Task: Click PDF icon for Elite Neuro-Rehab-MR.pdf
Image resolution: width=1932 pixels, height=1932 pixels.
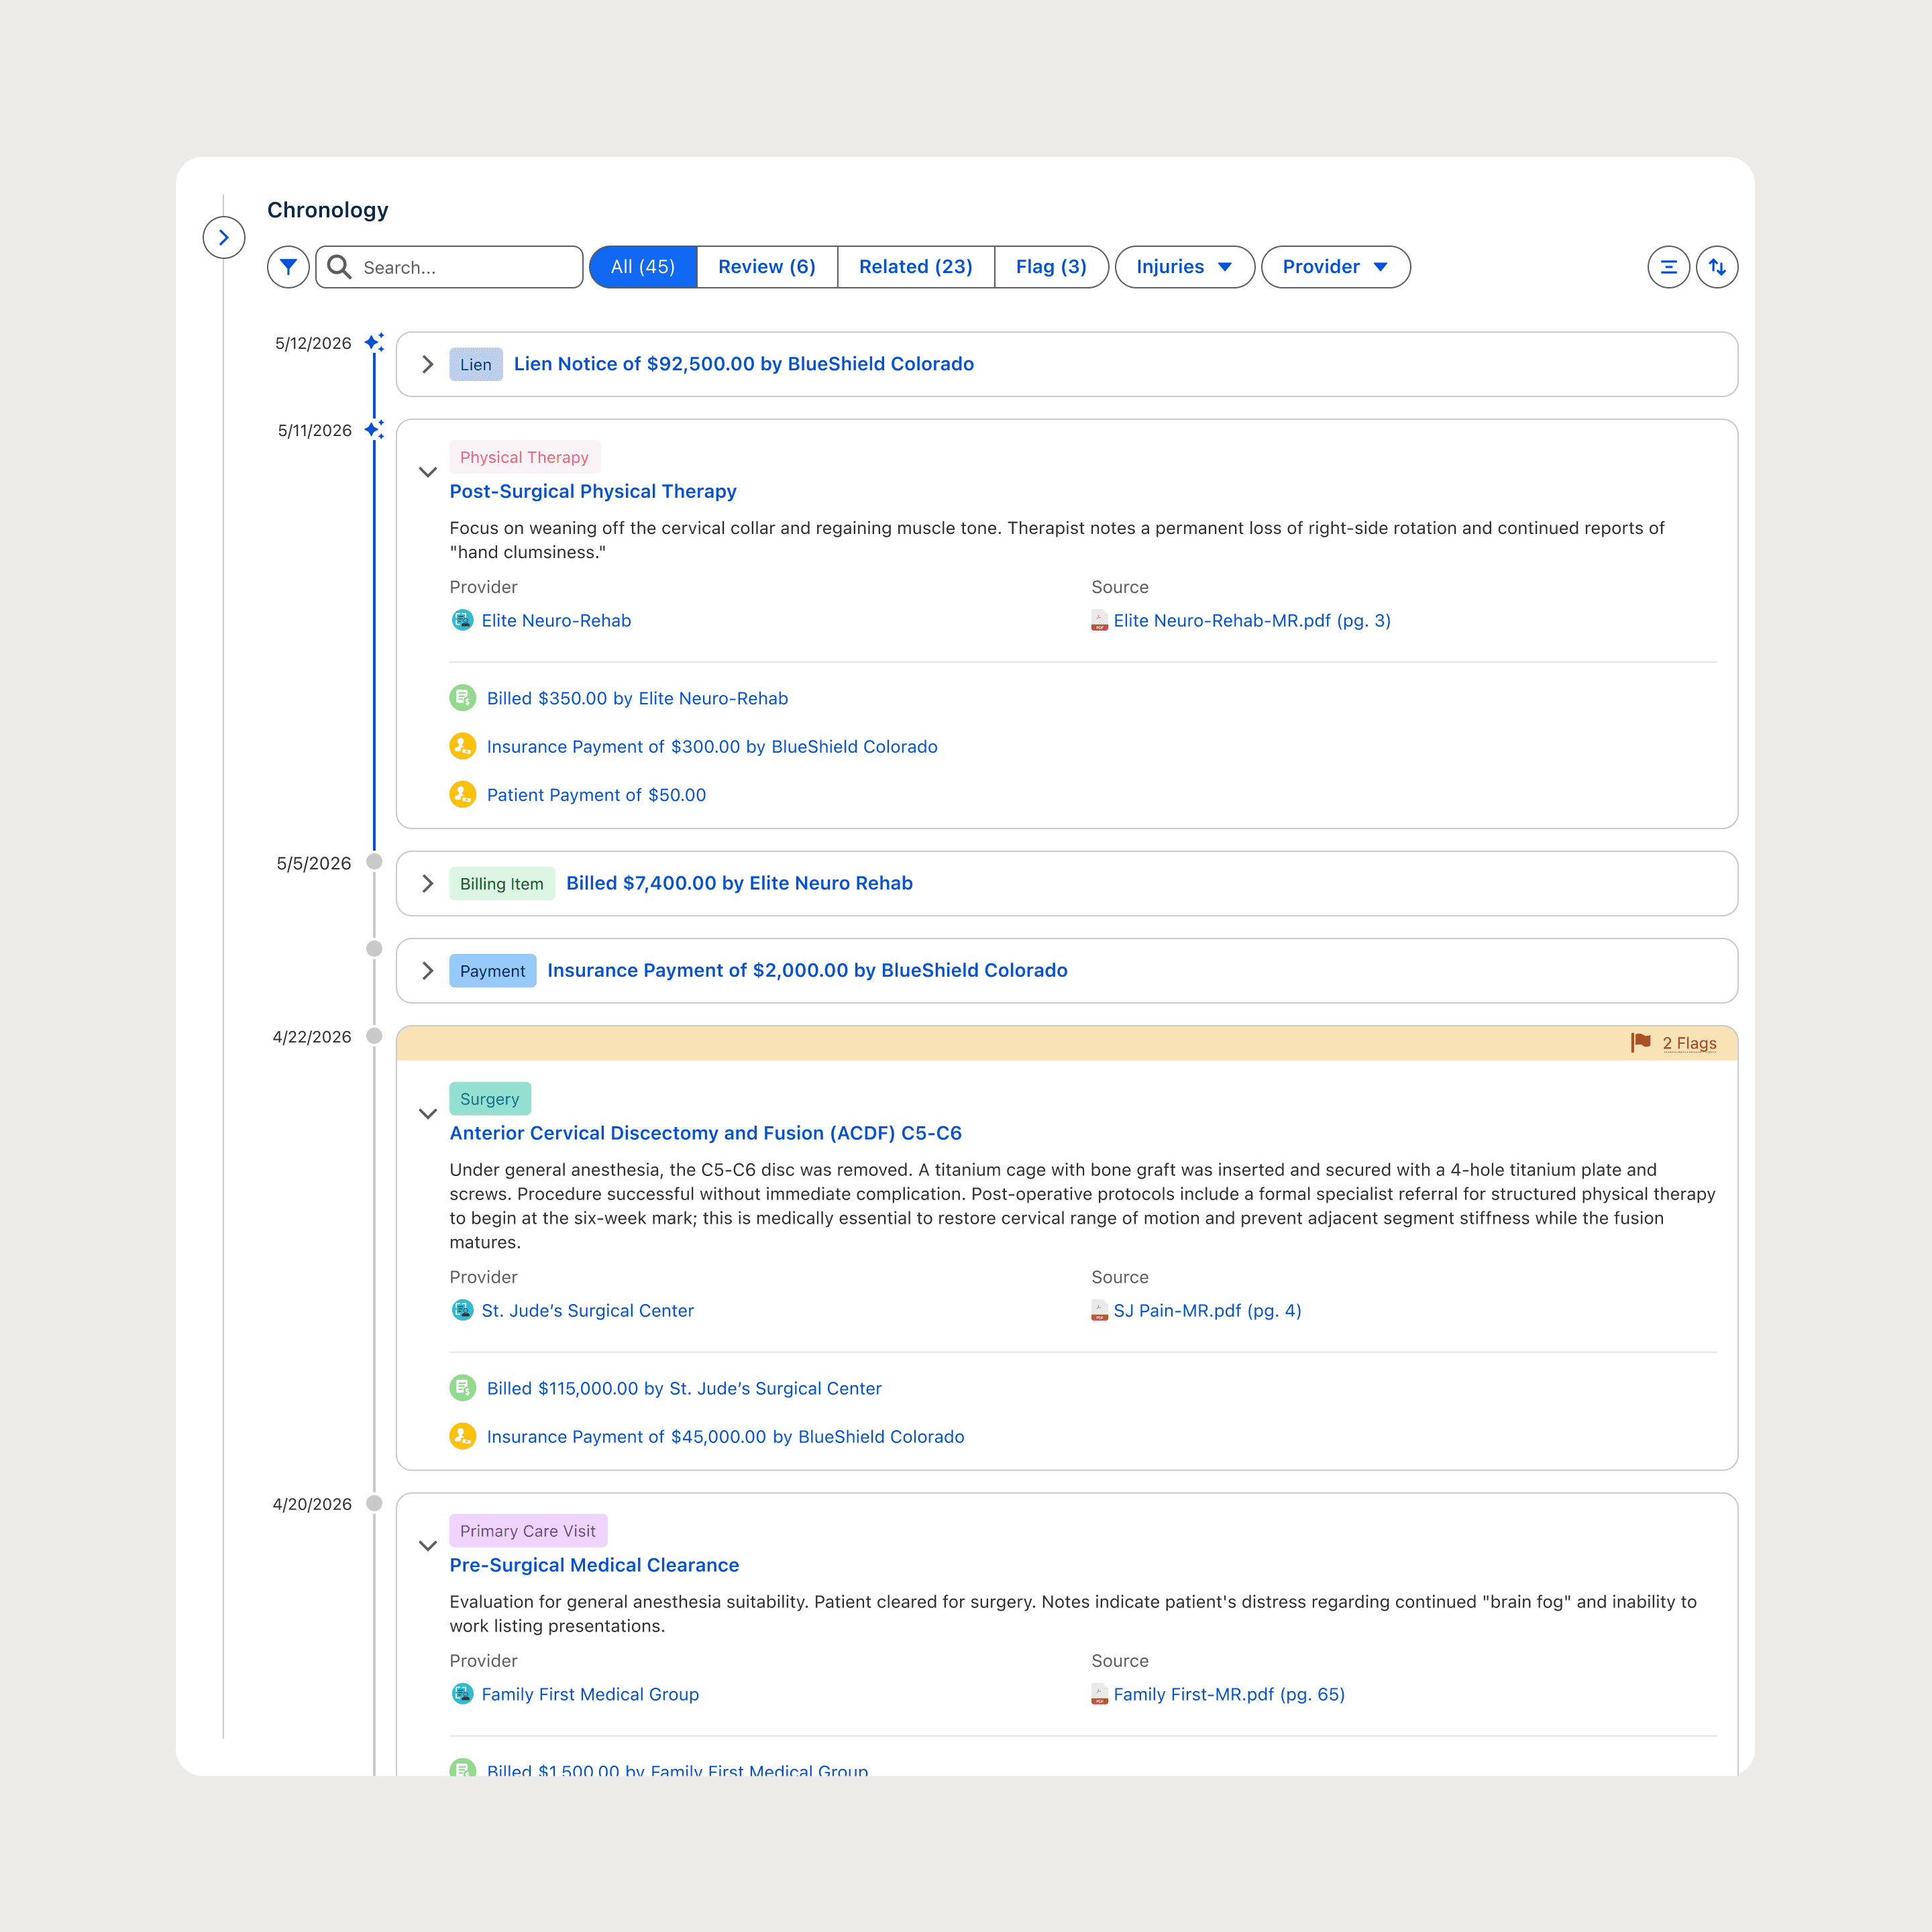Action: 1099,620
